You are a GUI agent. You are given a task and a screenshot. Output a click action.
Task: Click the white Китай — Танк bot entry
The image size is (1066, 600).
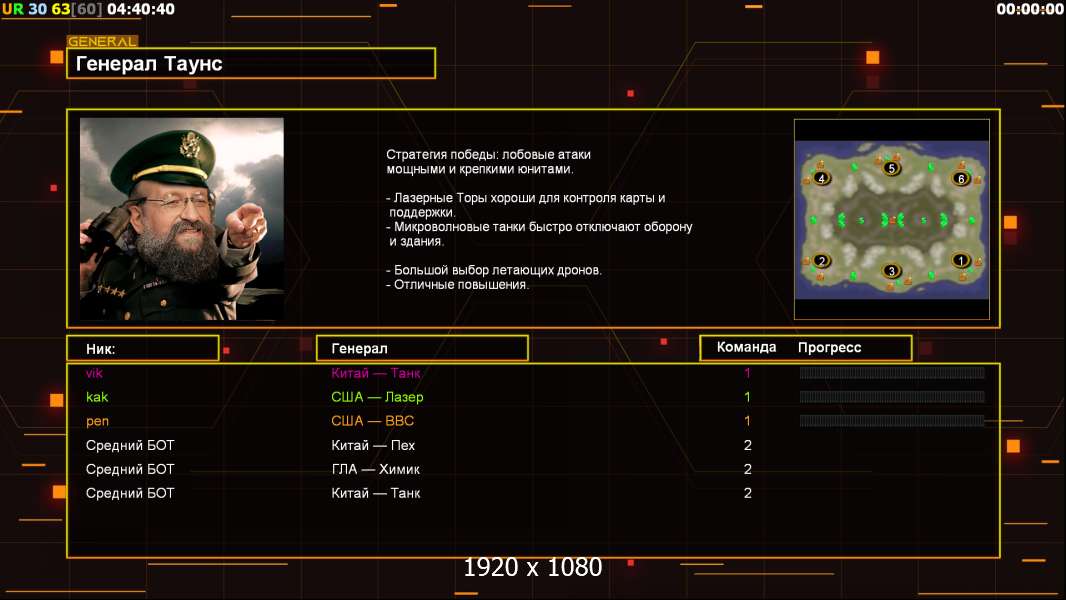[375, 493]
